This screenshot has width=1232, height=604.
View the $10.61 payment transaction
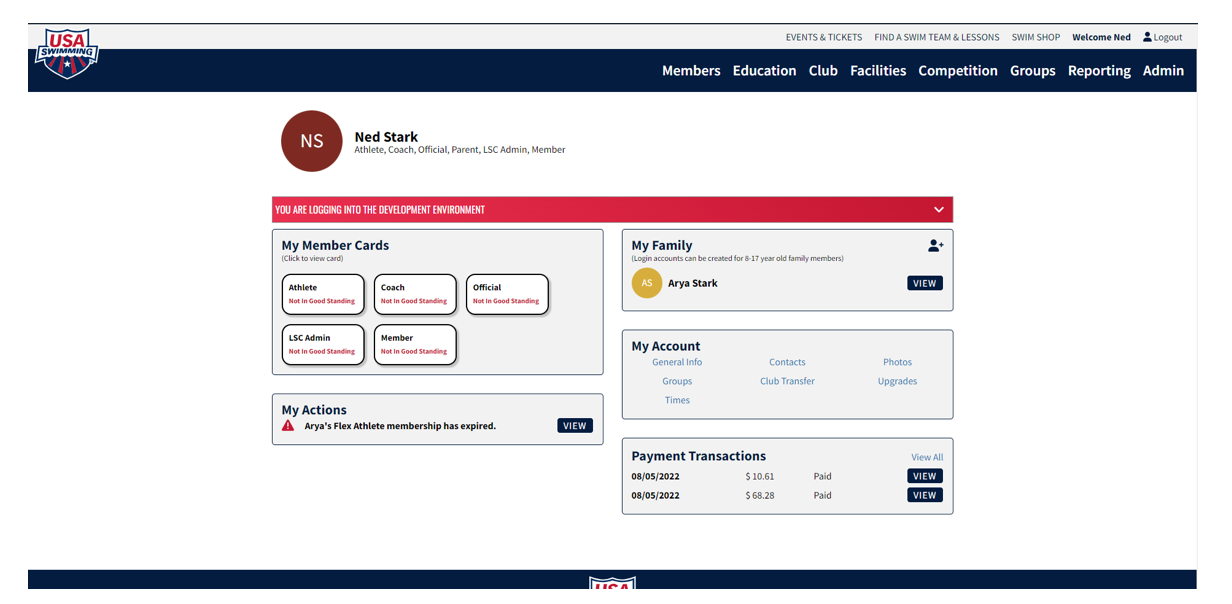click(x=924, y=477)
